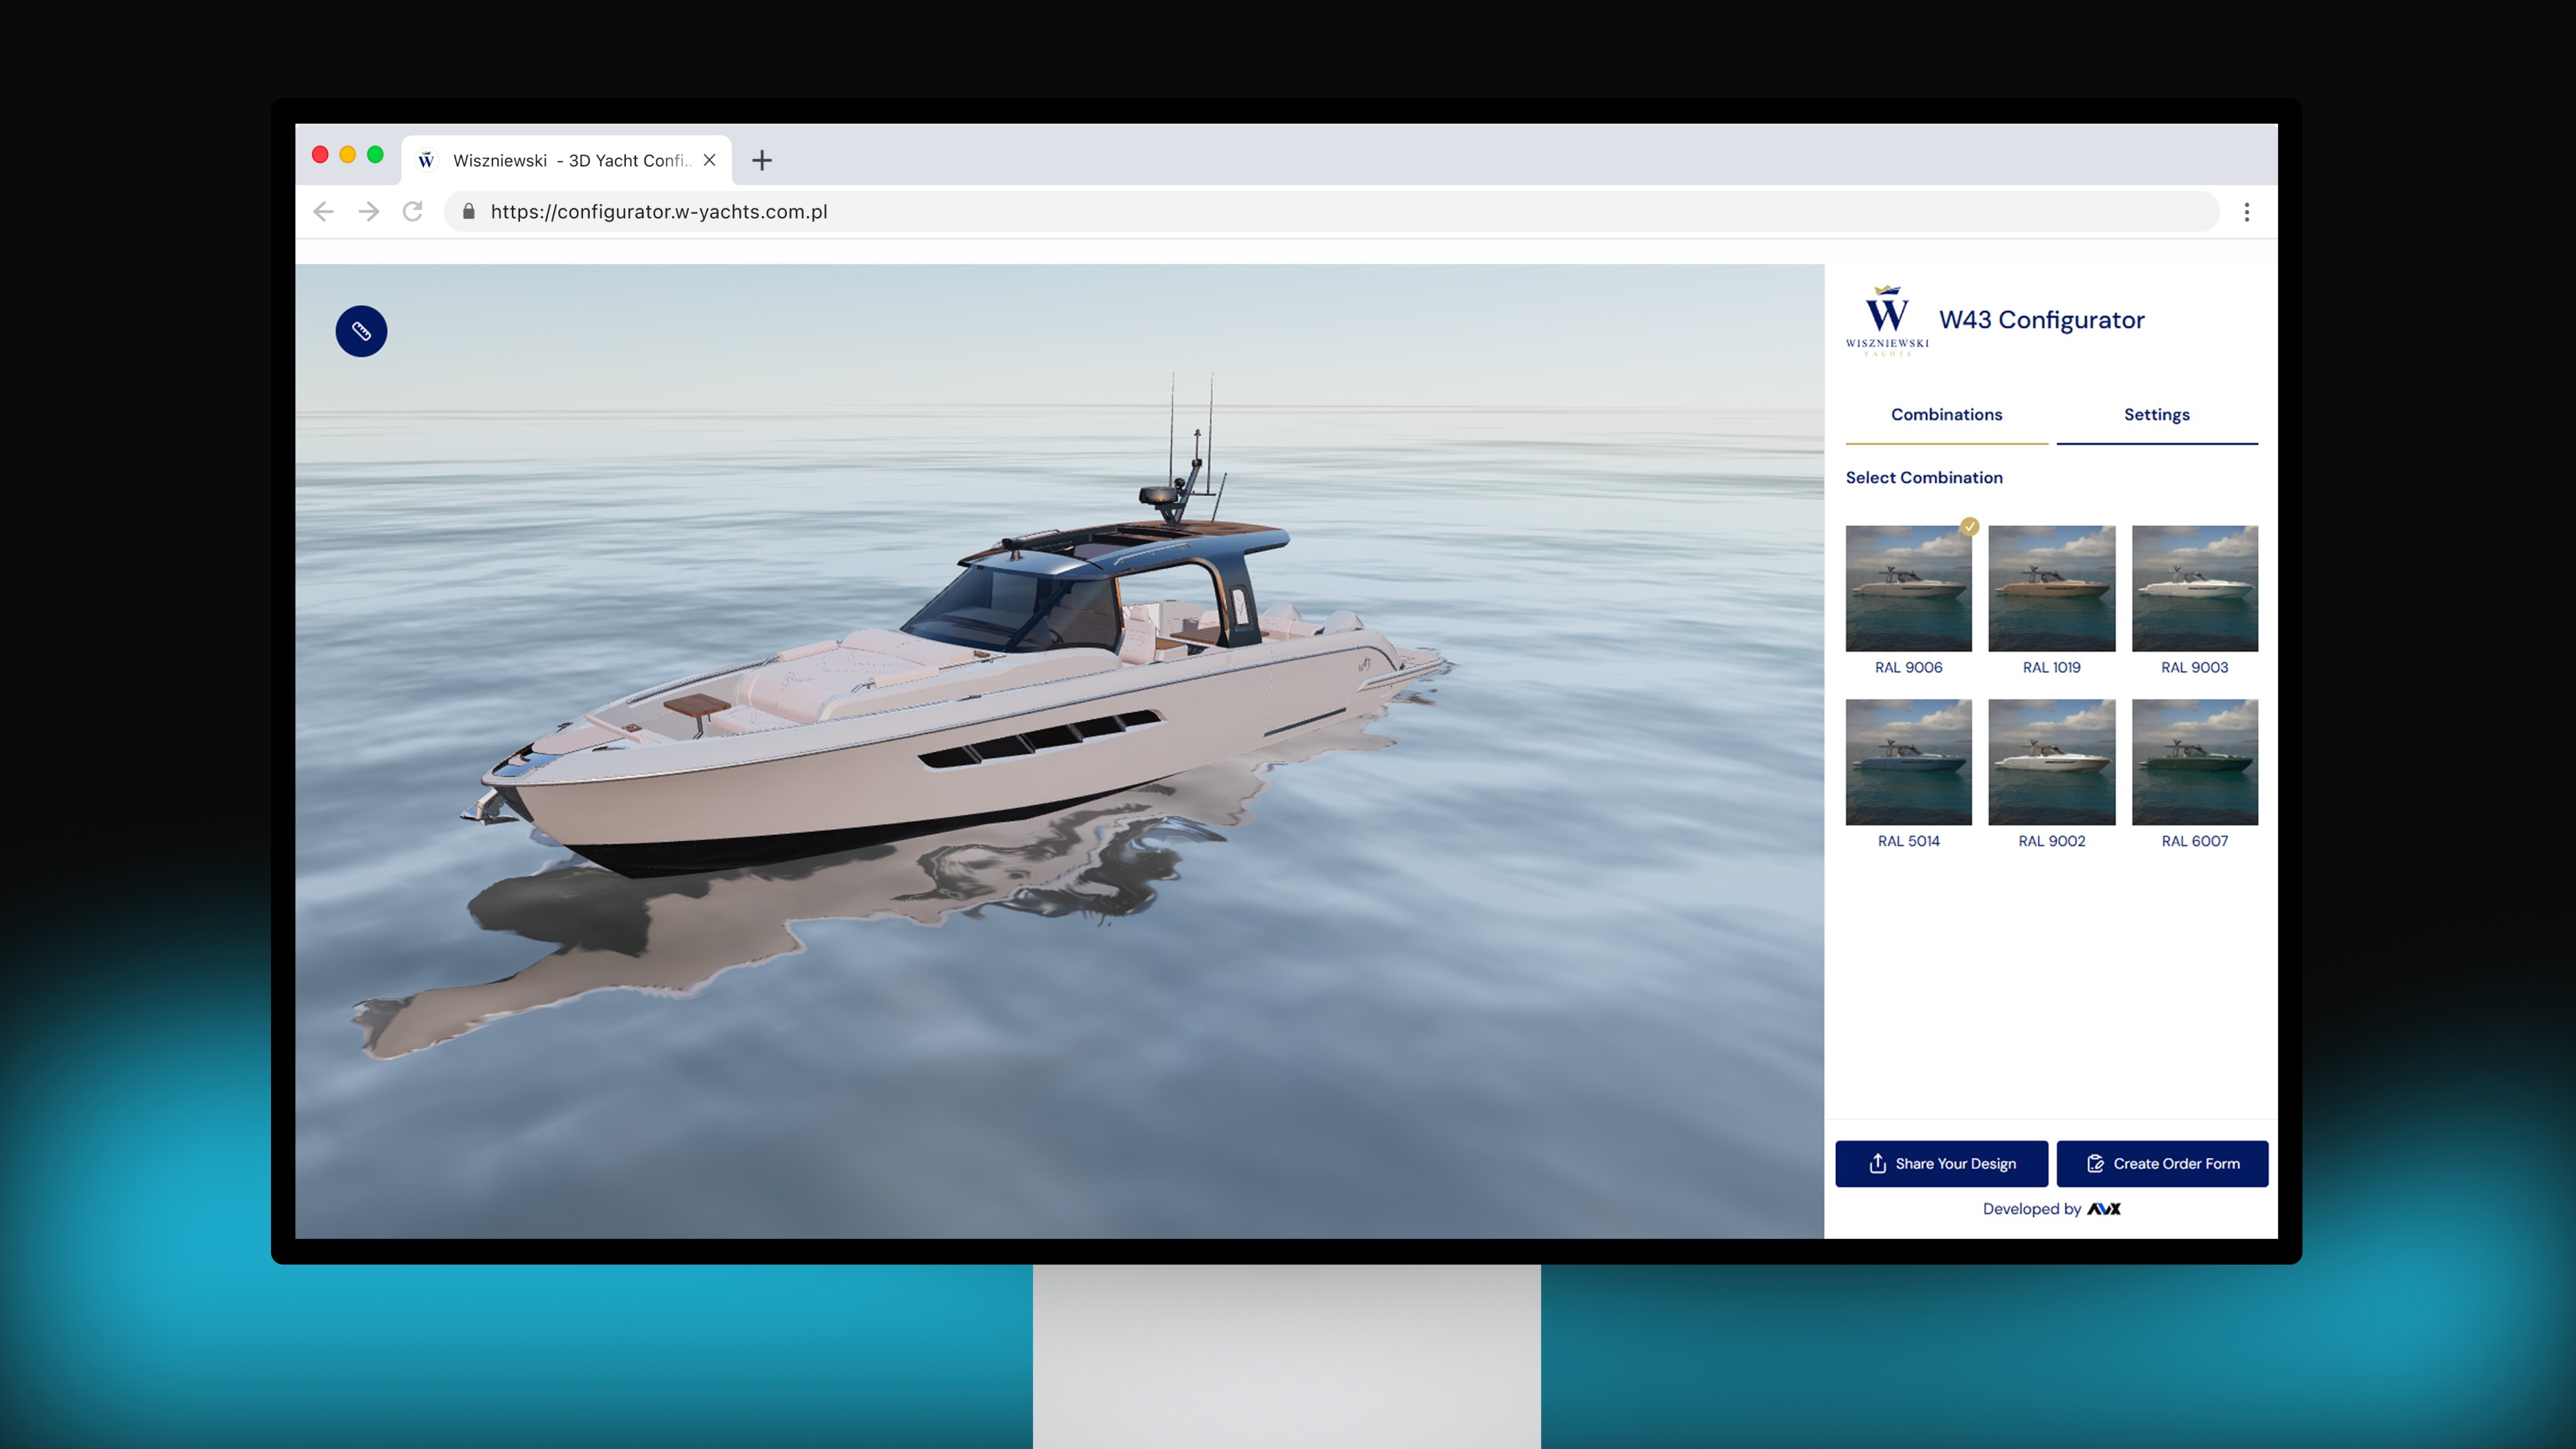
Task: Close the Wiszniewski 3D Yacht tab
Action: point(709,160)
